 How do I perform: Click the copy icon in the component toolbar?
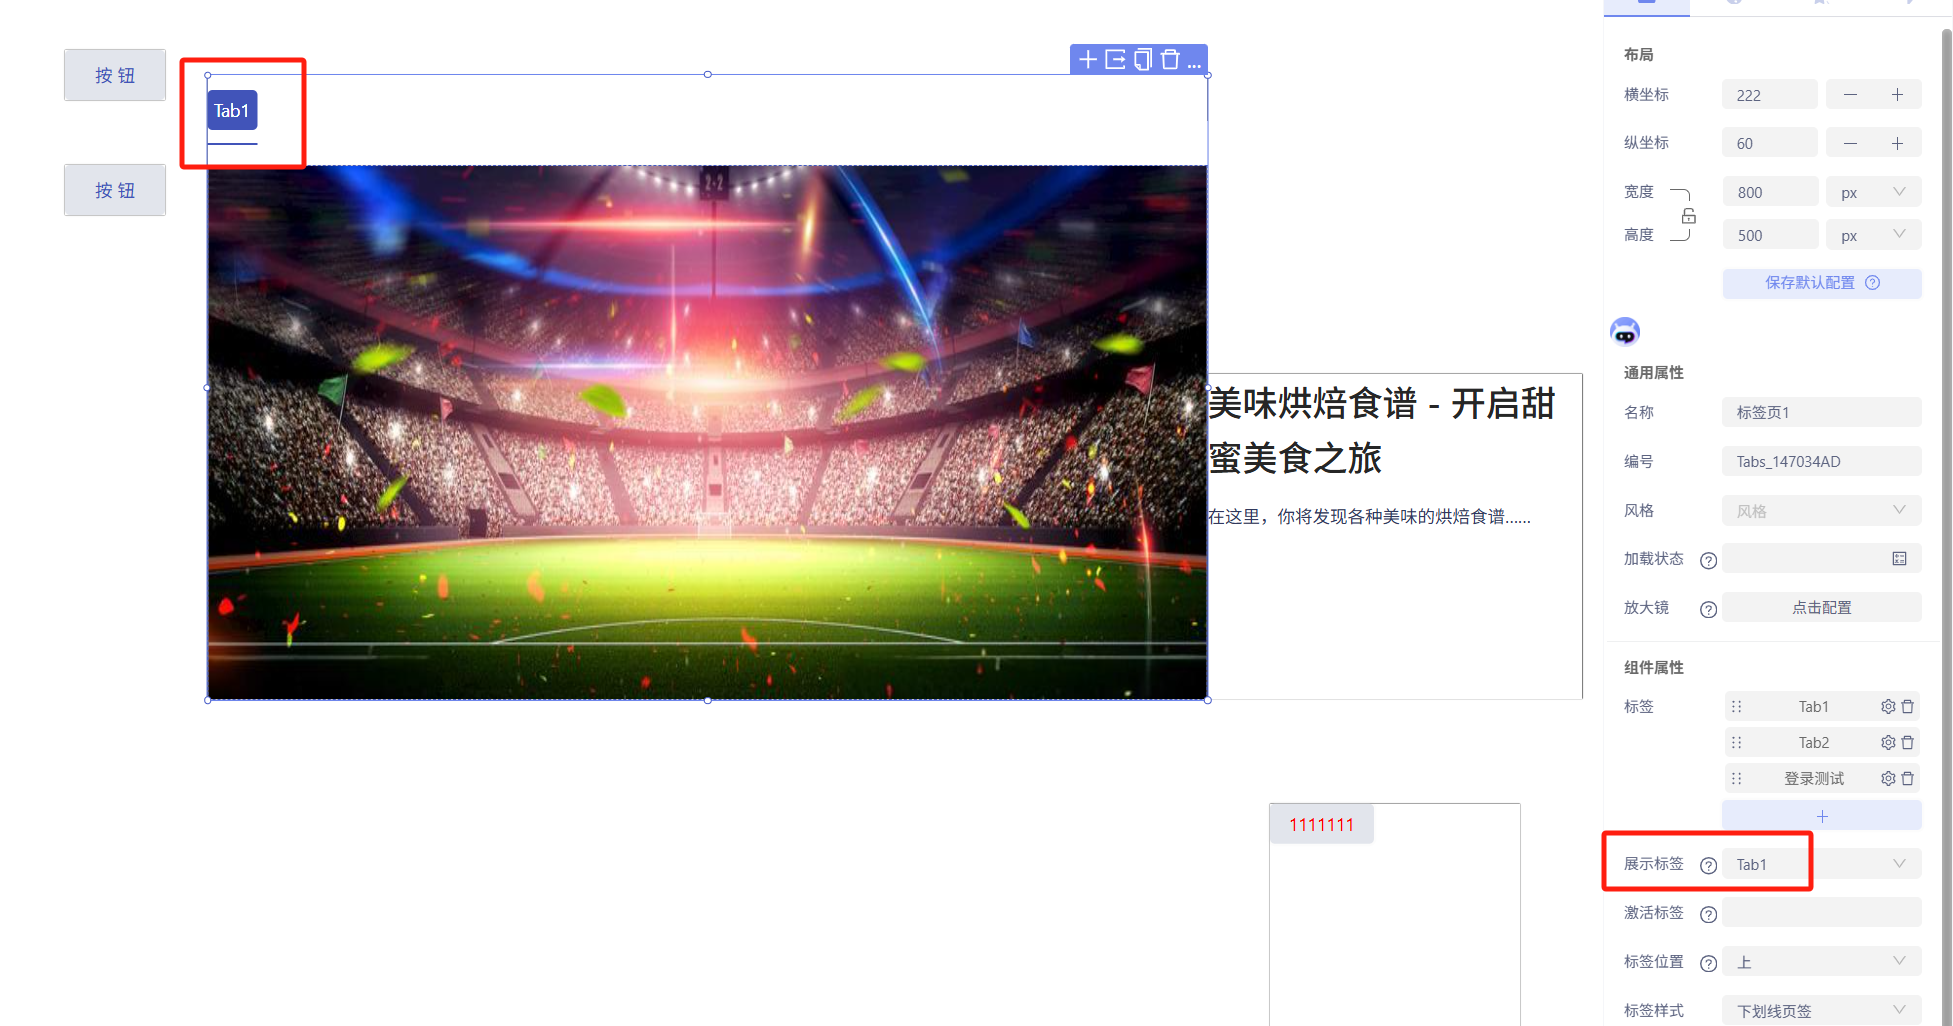click(1143, 60)
